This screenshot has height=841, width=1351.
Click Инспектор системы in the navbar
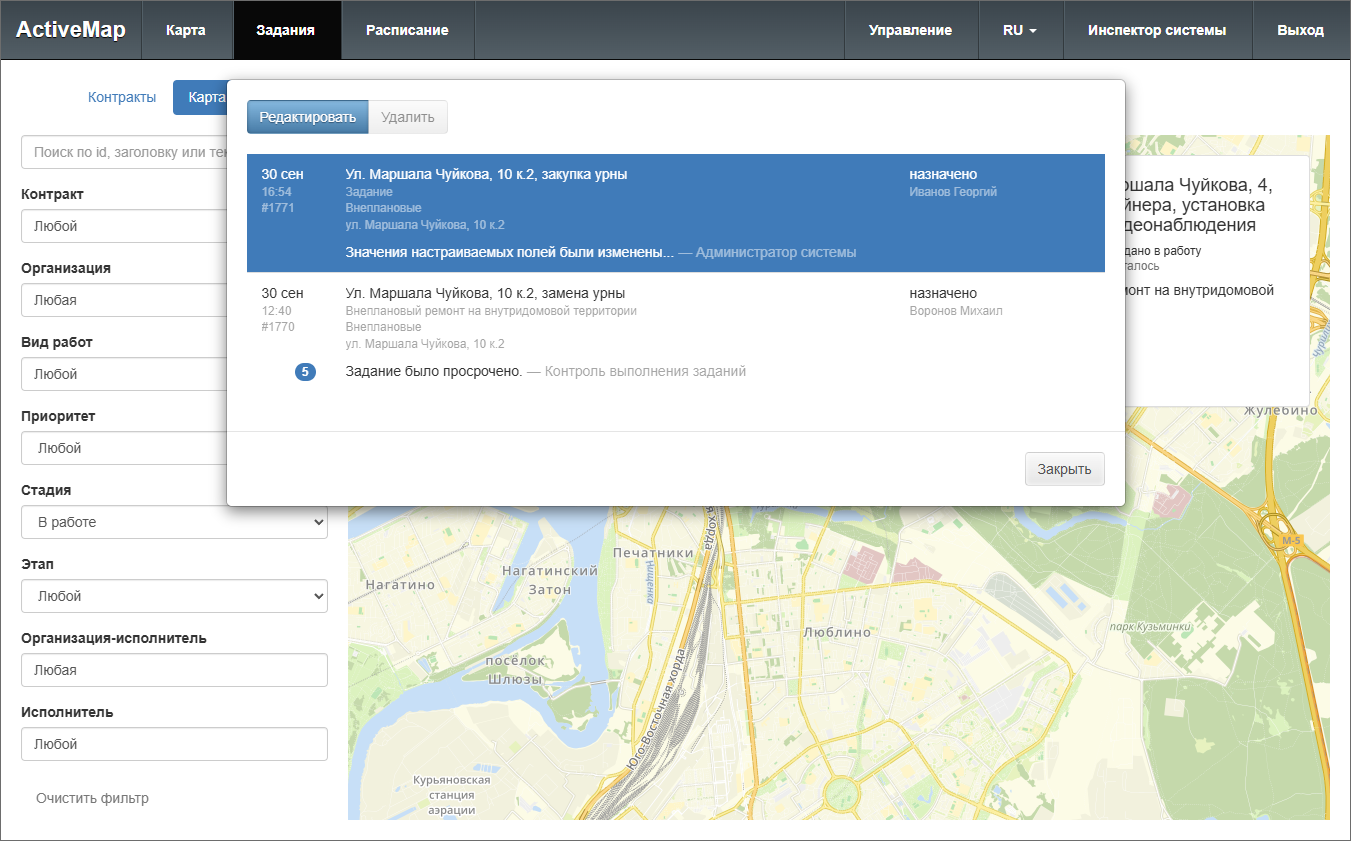[x=1157, y=30]
